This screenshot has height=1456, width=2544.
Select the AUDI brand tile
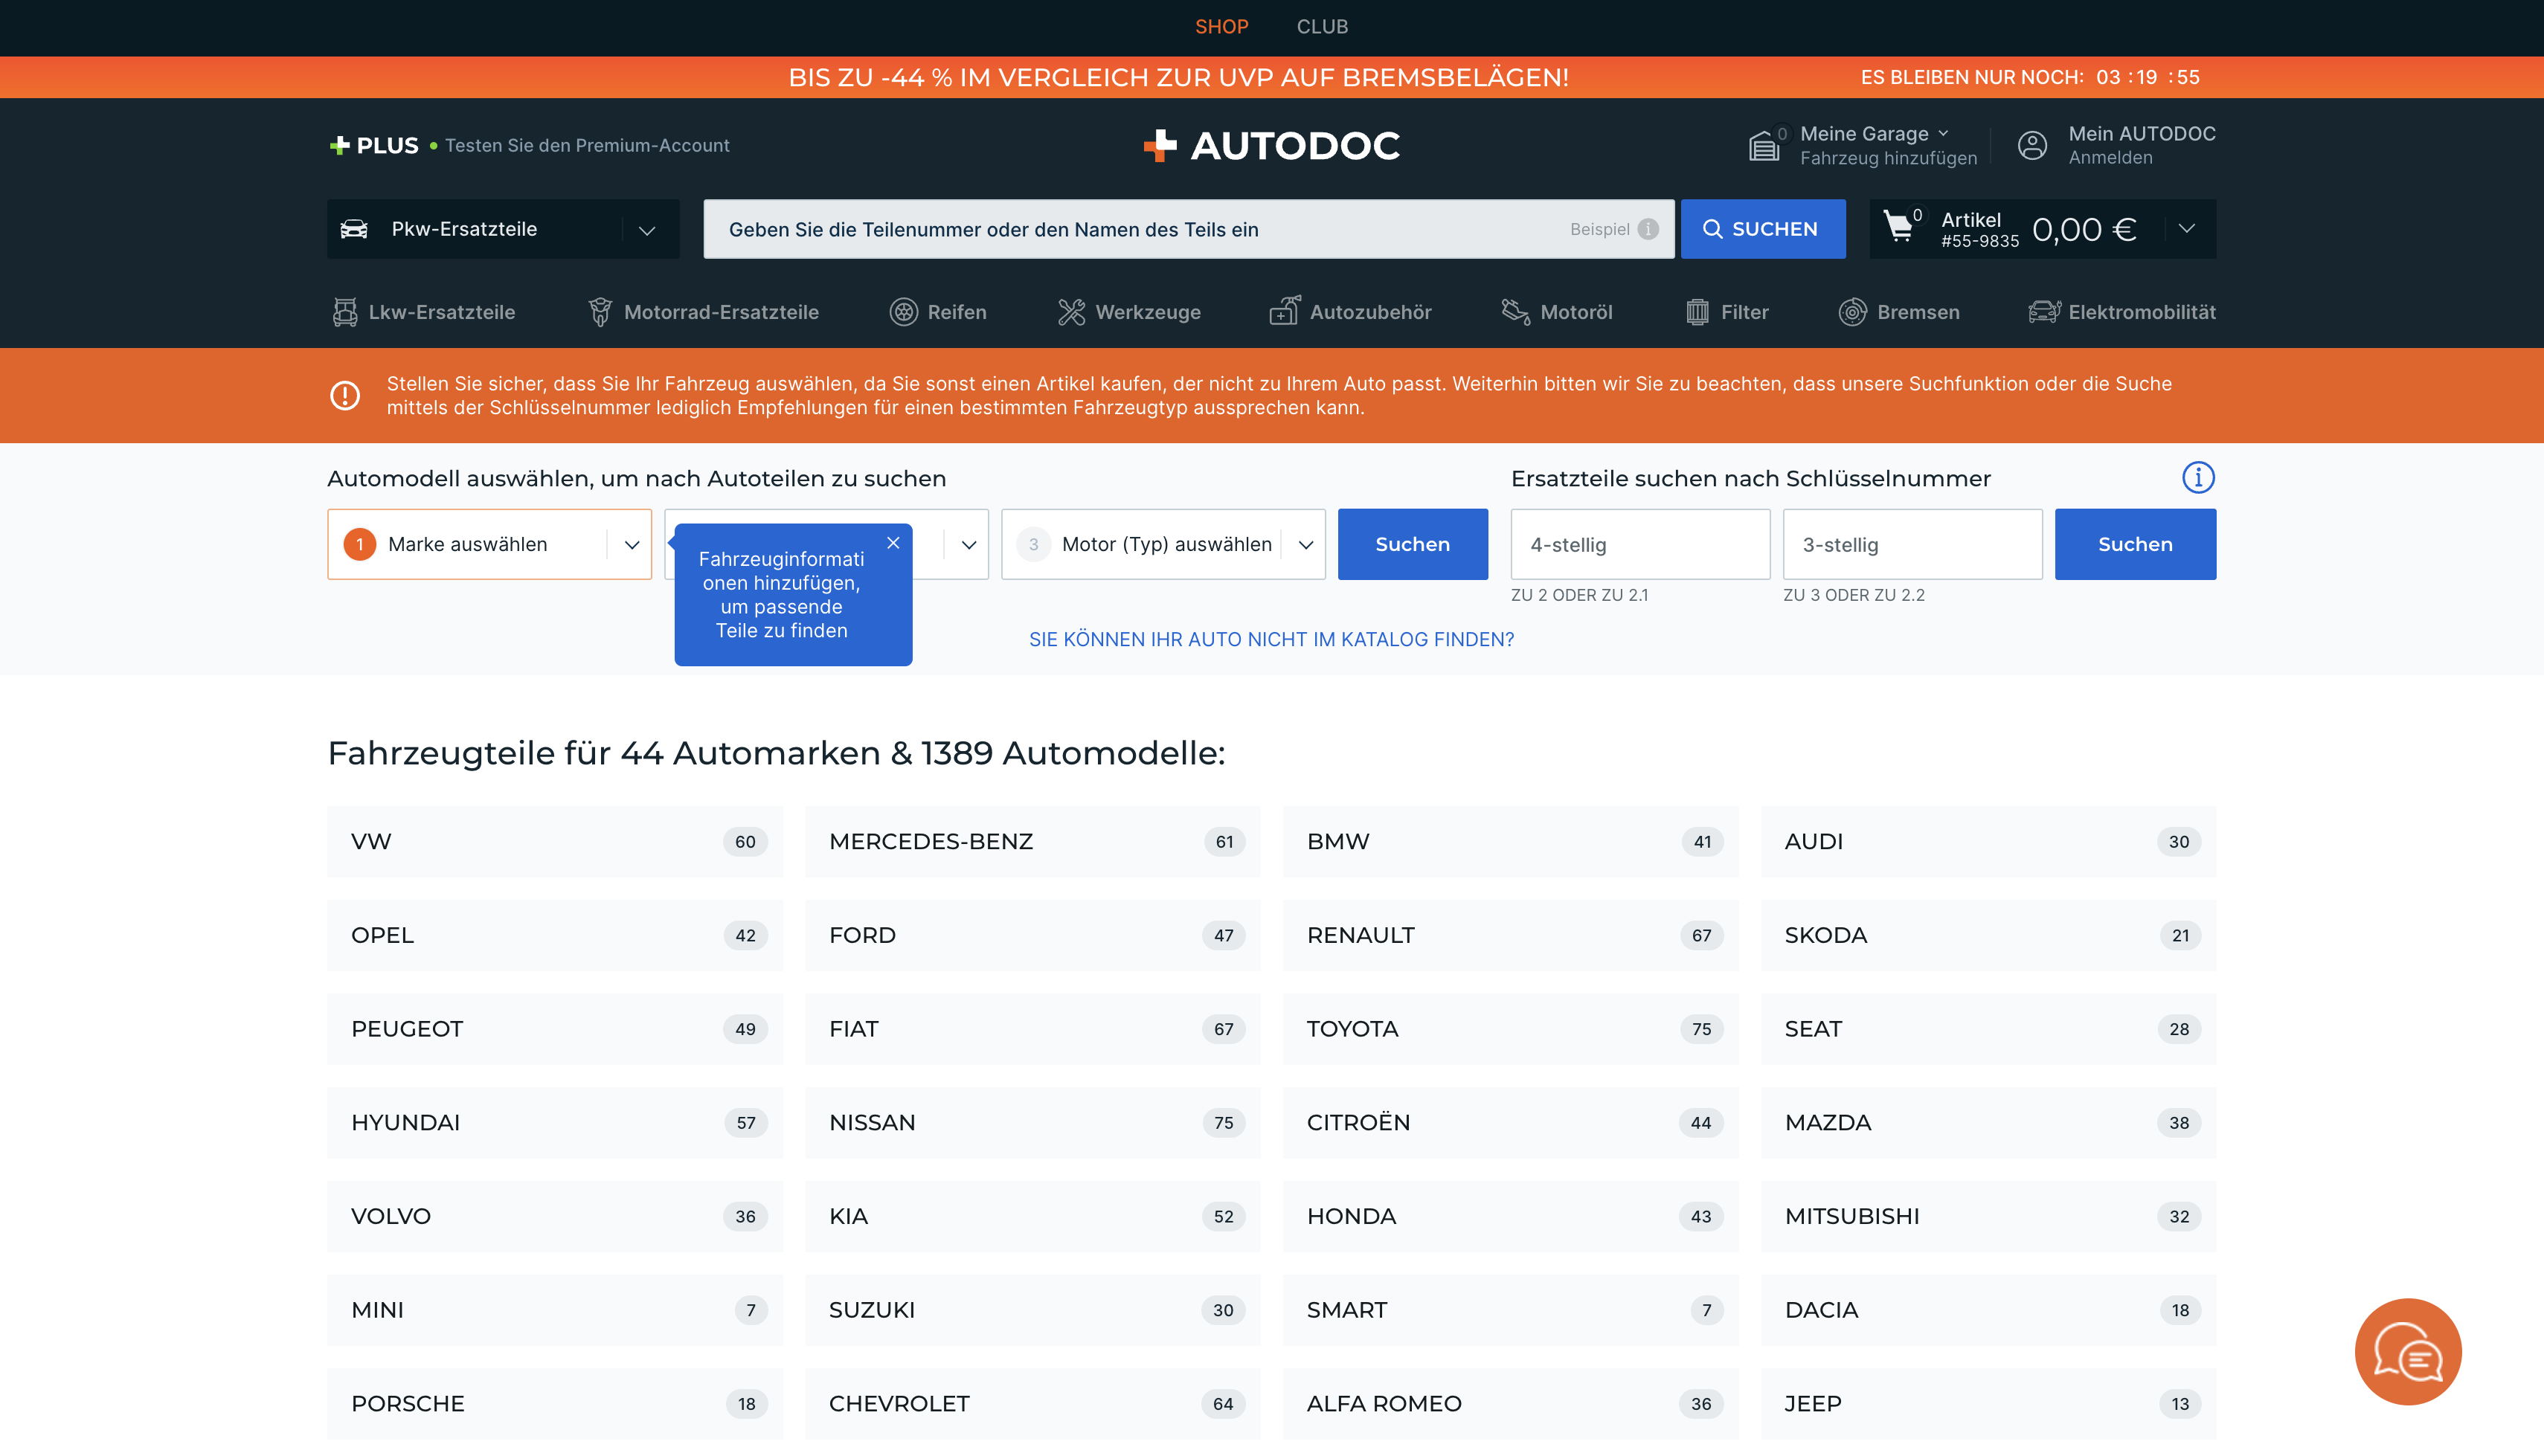pyautogui.click(x=1989, y=842)
